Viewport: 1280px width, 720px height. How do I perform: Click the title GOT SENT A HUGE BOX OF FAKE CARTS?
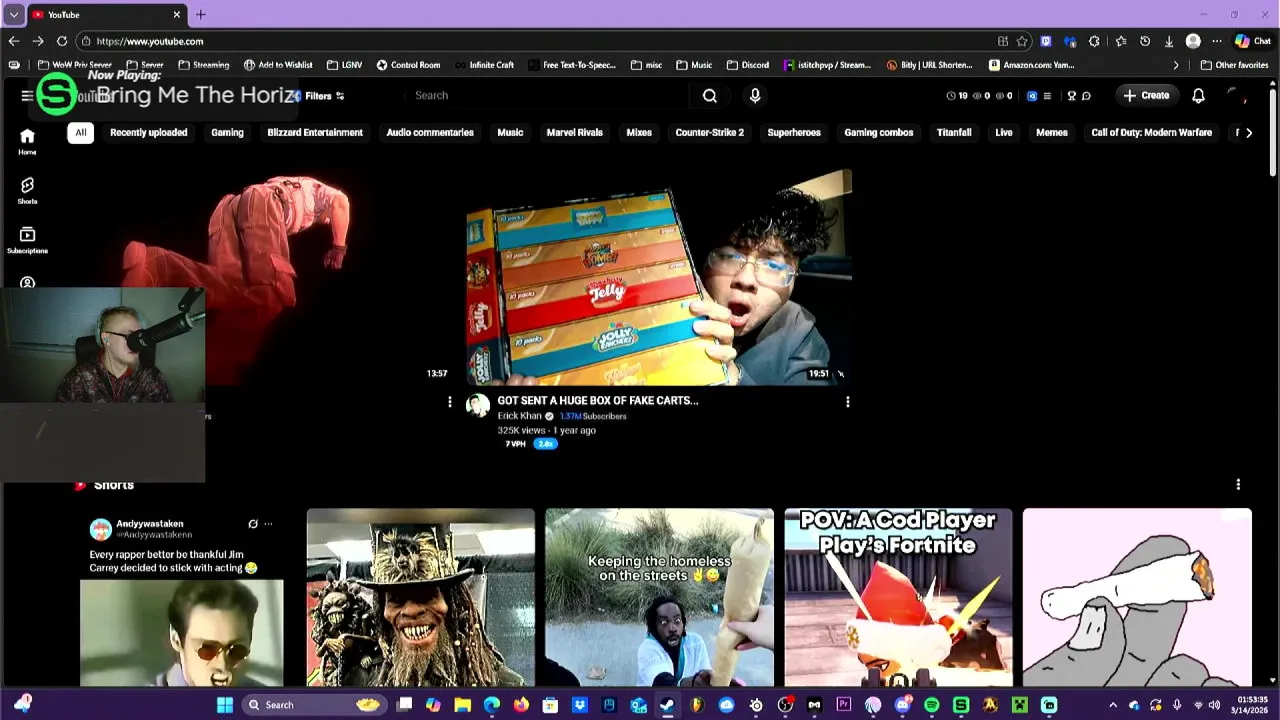[598, 400]
